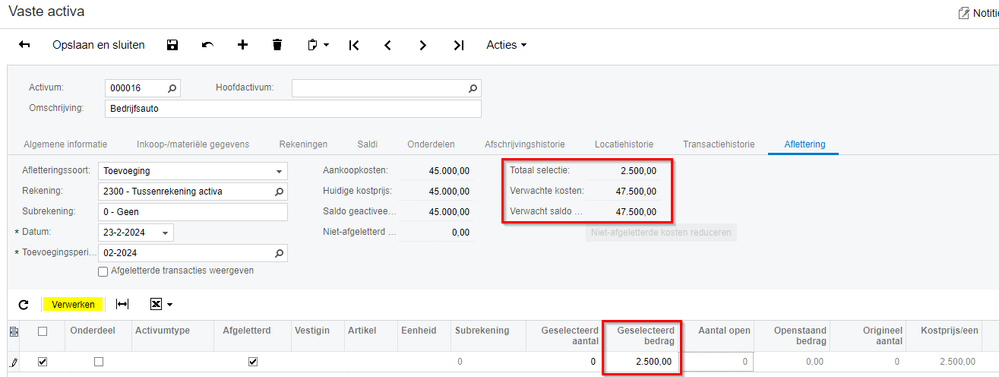Open the Onderdelen tab
The width and height of the screenshot is (999, 377).
431,145
